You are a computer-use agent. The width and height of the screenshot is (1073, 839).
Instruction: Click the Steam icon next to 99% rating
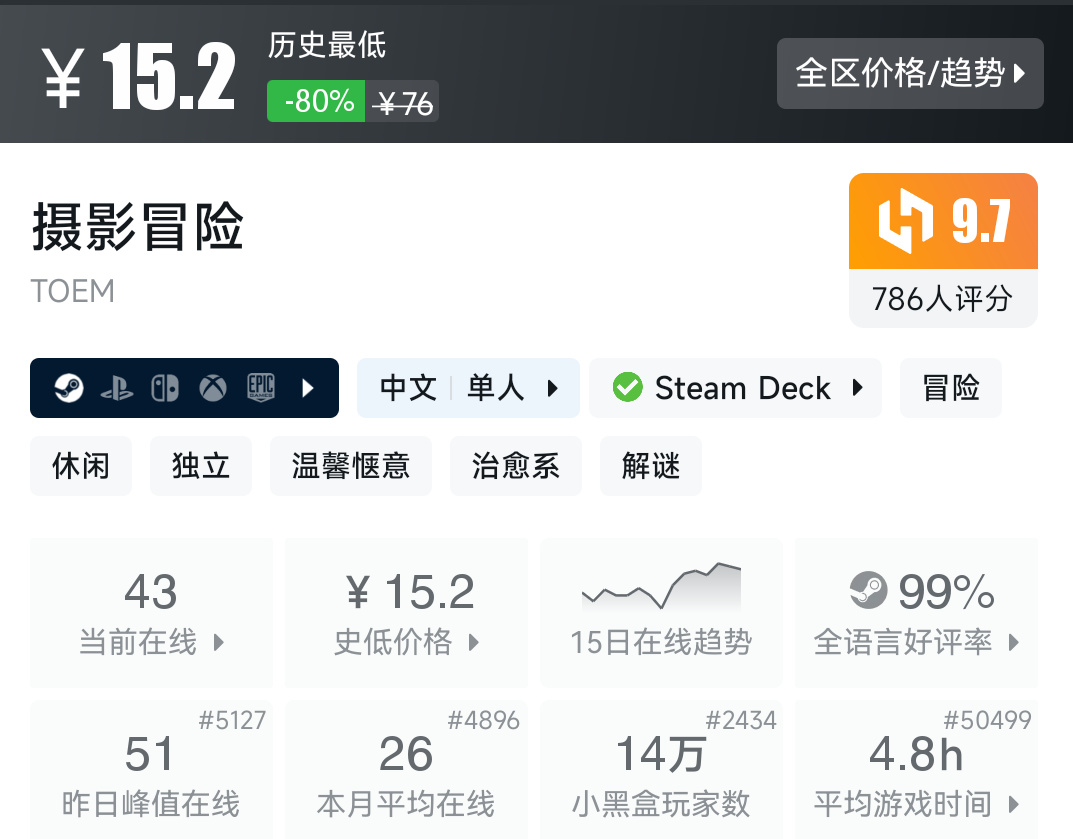click(868, 591)
